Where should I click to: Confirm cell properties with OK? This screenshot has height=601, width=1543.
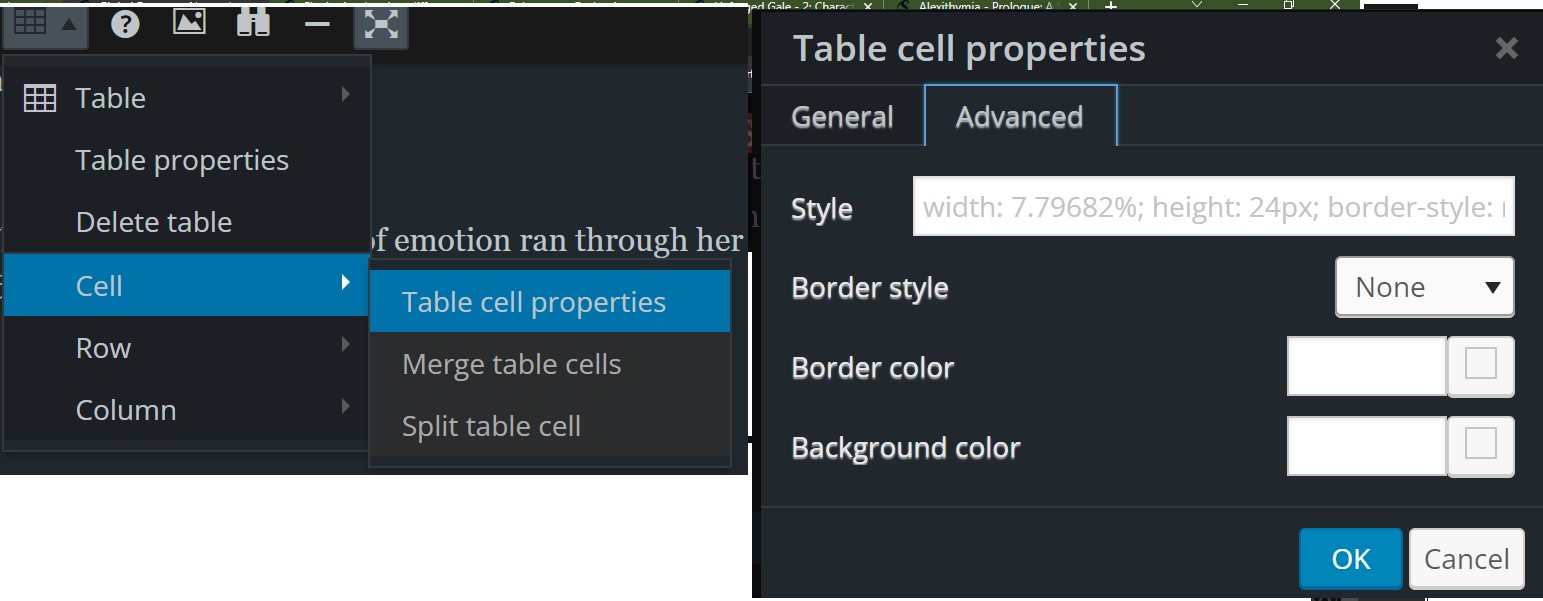(x=1350, y=558)
